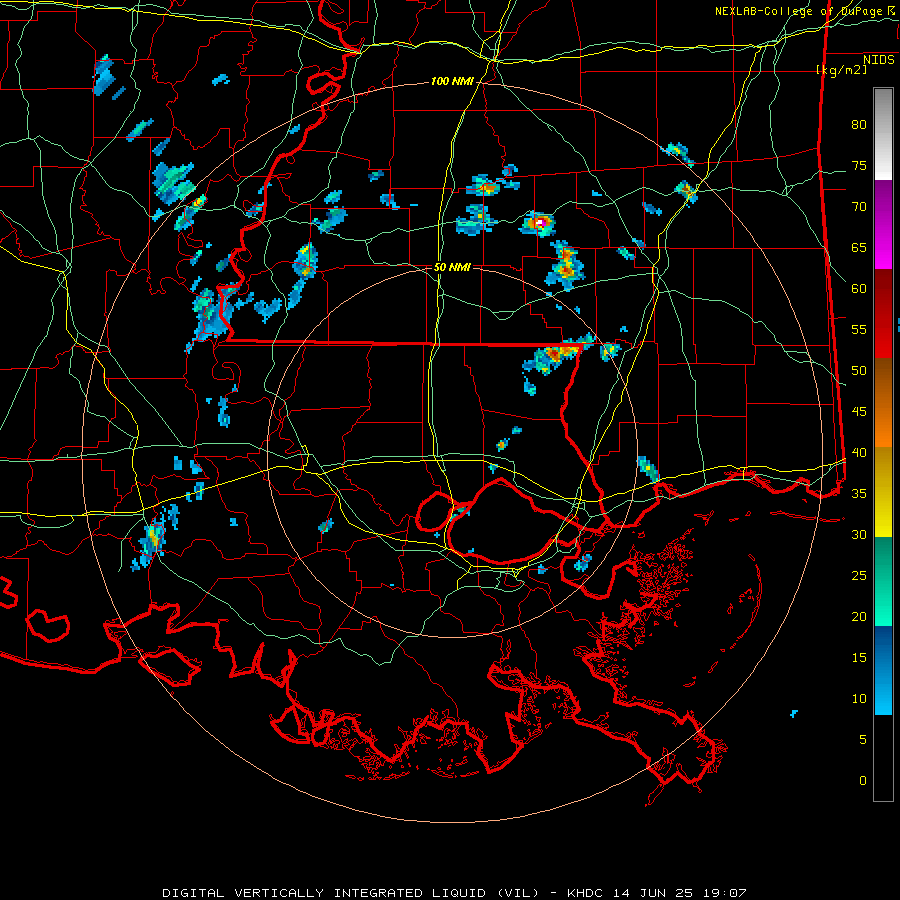Screen dimensions: 900x900
Task: Click the 80 value on color scale
Action: (x=859, y=125)
